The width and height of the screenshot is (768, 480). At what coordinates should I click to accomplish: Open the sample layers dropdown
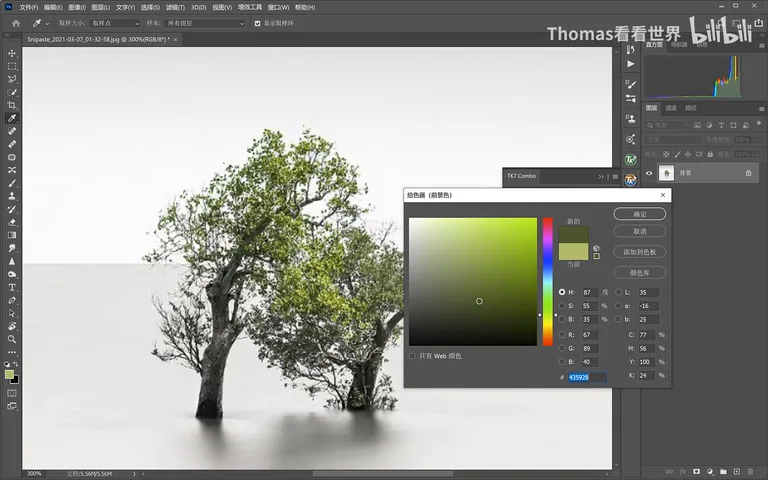point(205,23)
